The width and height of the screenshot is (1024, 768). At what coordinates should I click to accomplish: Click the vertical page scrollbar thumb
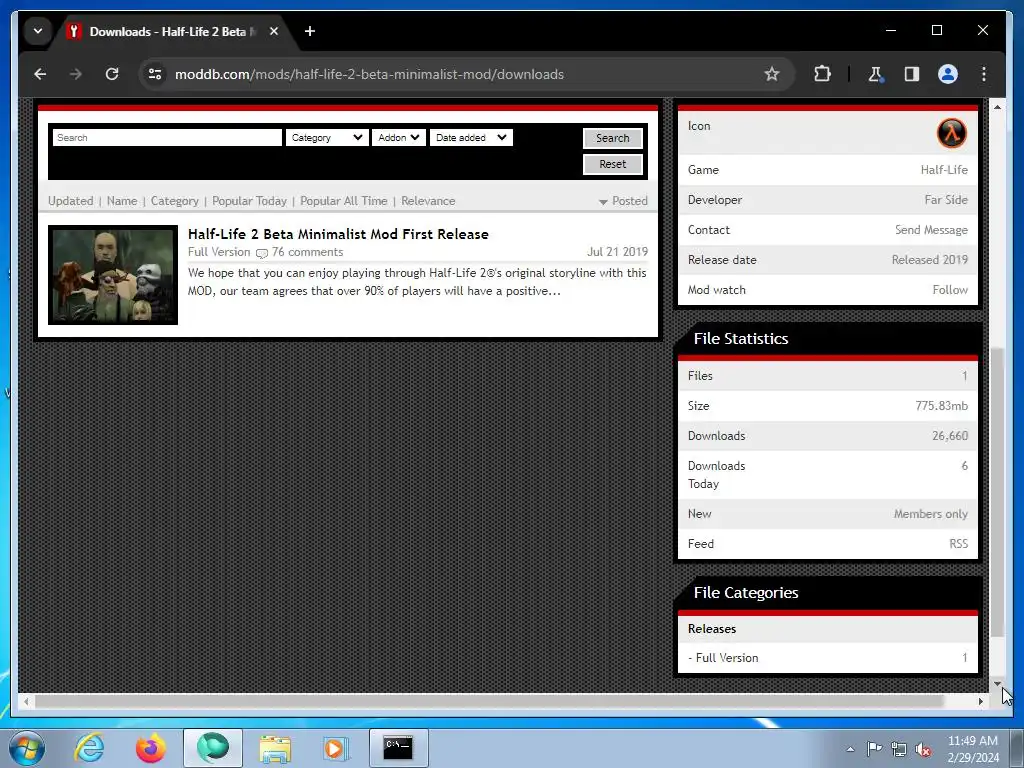pos(997,492)
